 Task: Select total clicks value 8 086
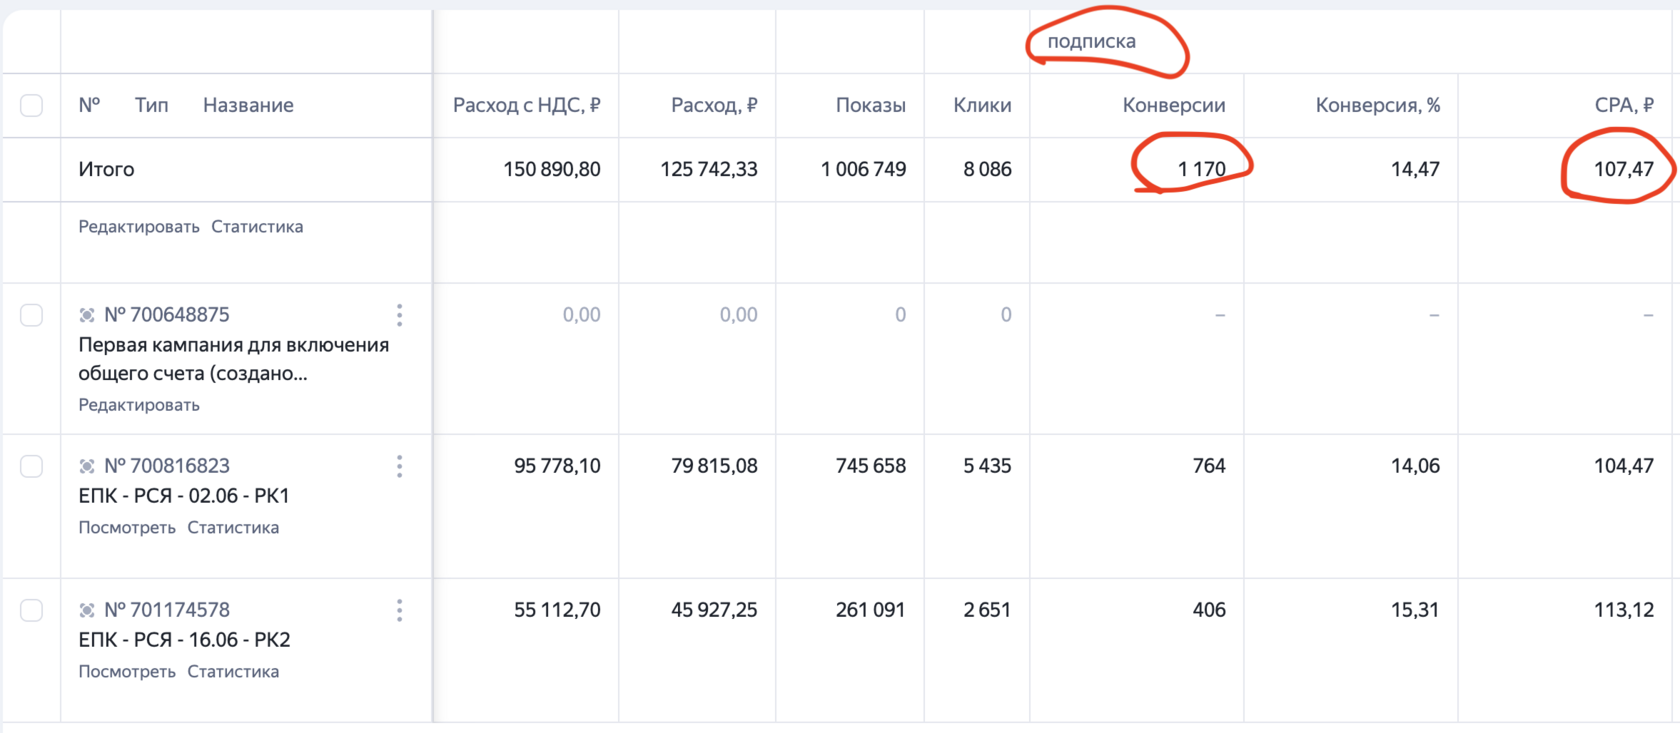988,169
